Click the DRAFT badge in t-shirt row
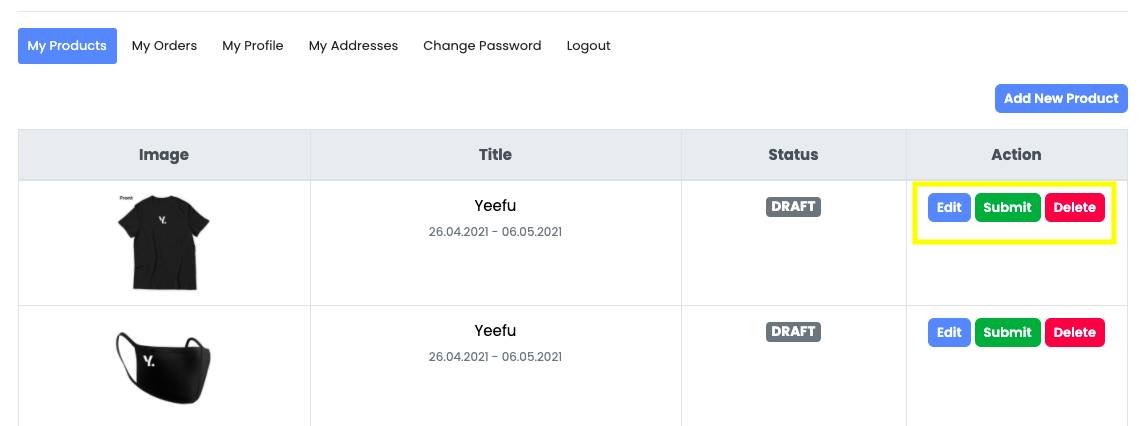This screenshot has height=426, width=1142. coord(793,207)
